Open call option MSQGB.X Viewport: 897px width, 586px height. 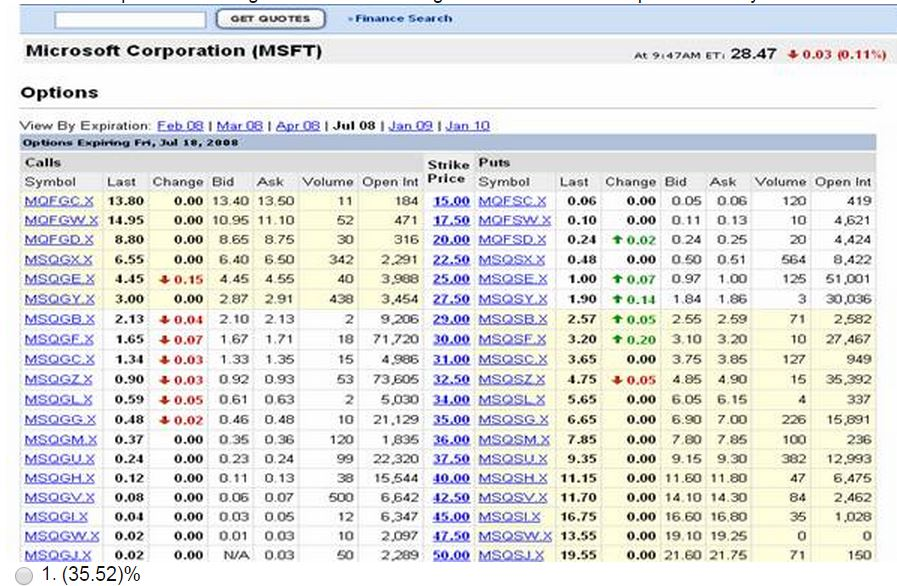[59, 319]
